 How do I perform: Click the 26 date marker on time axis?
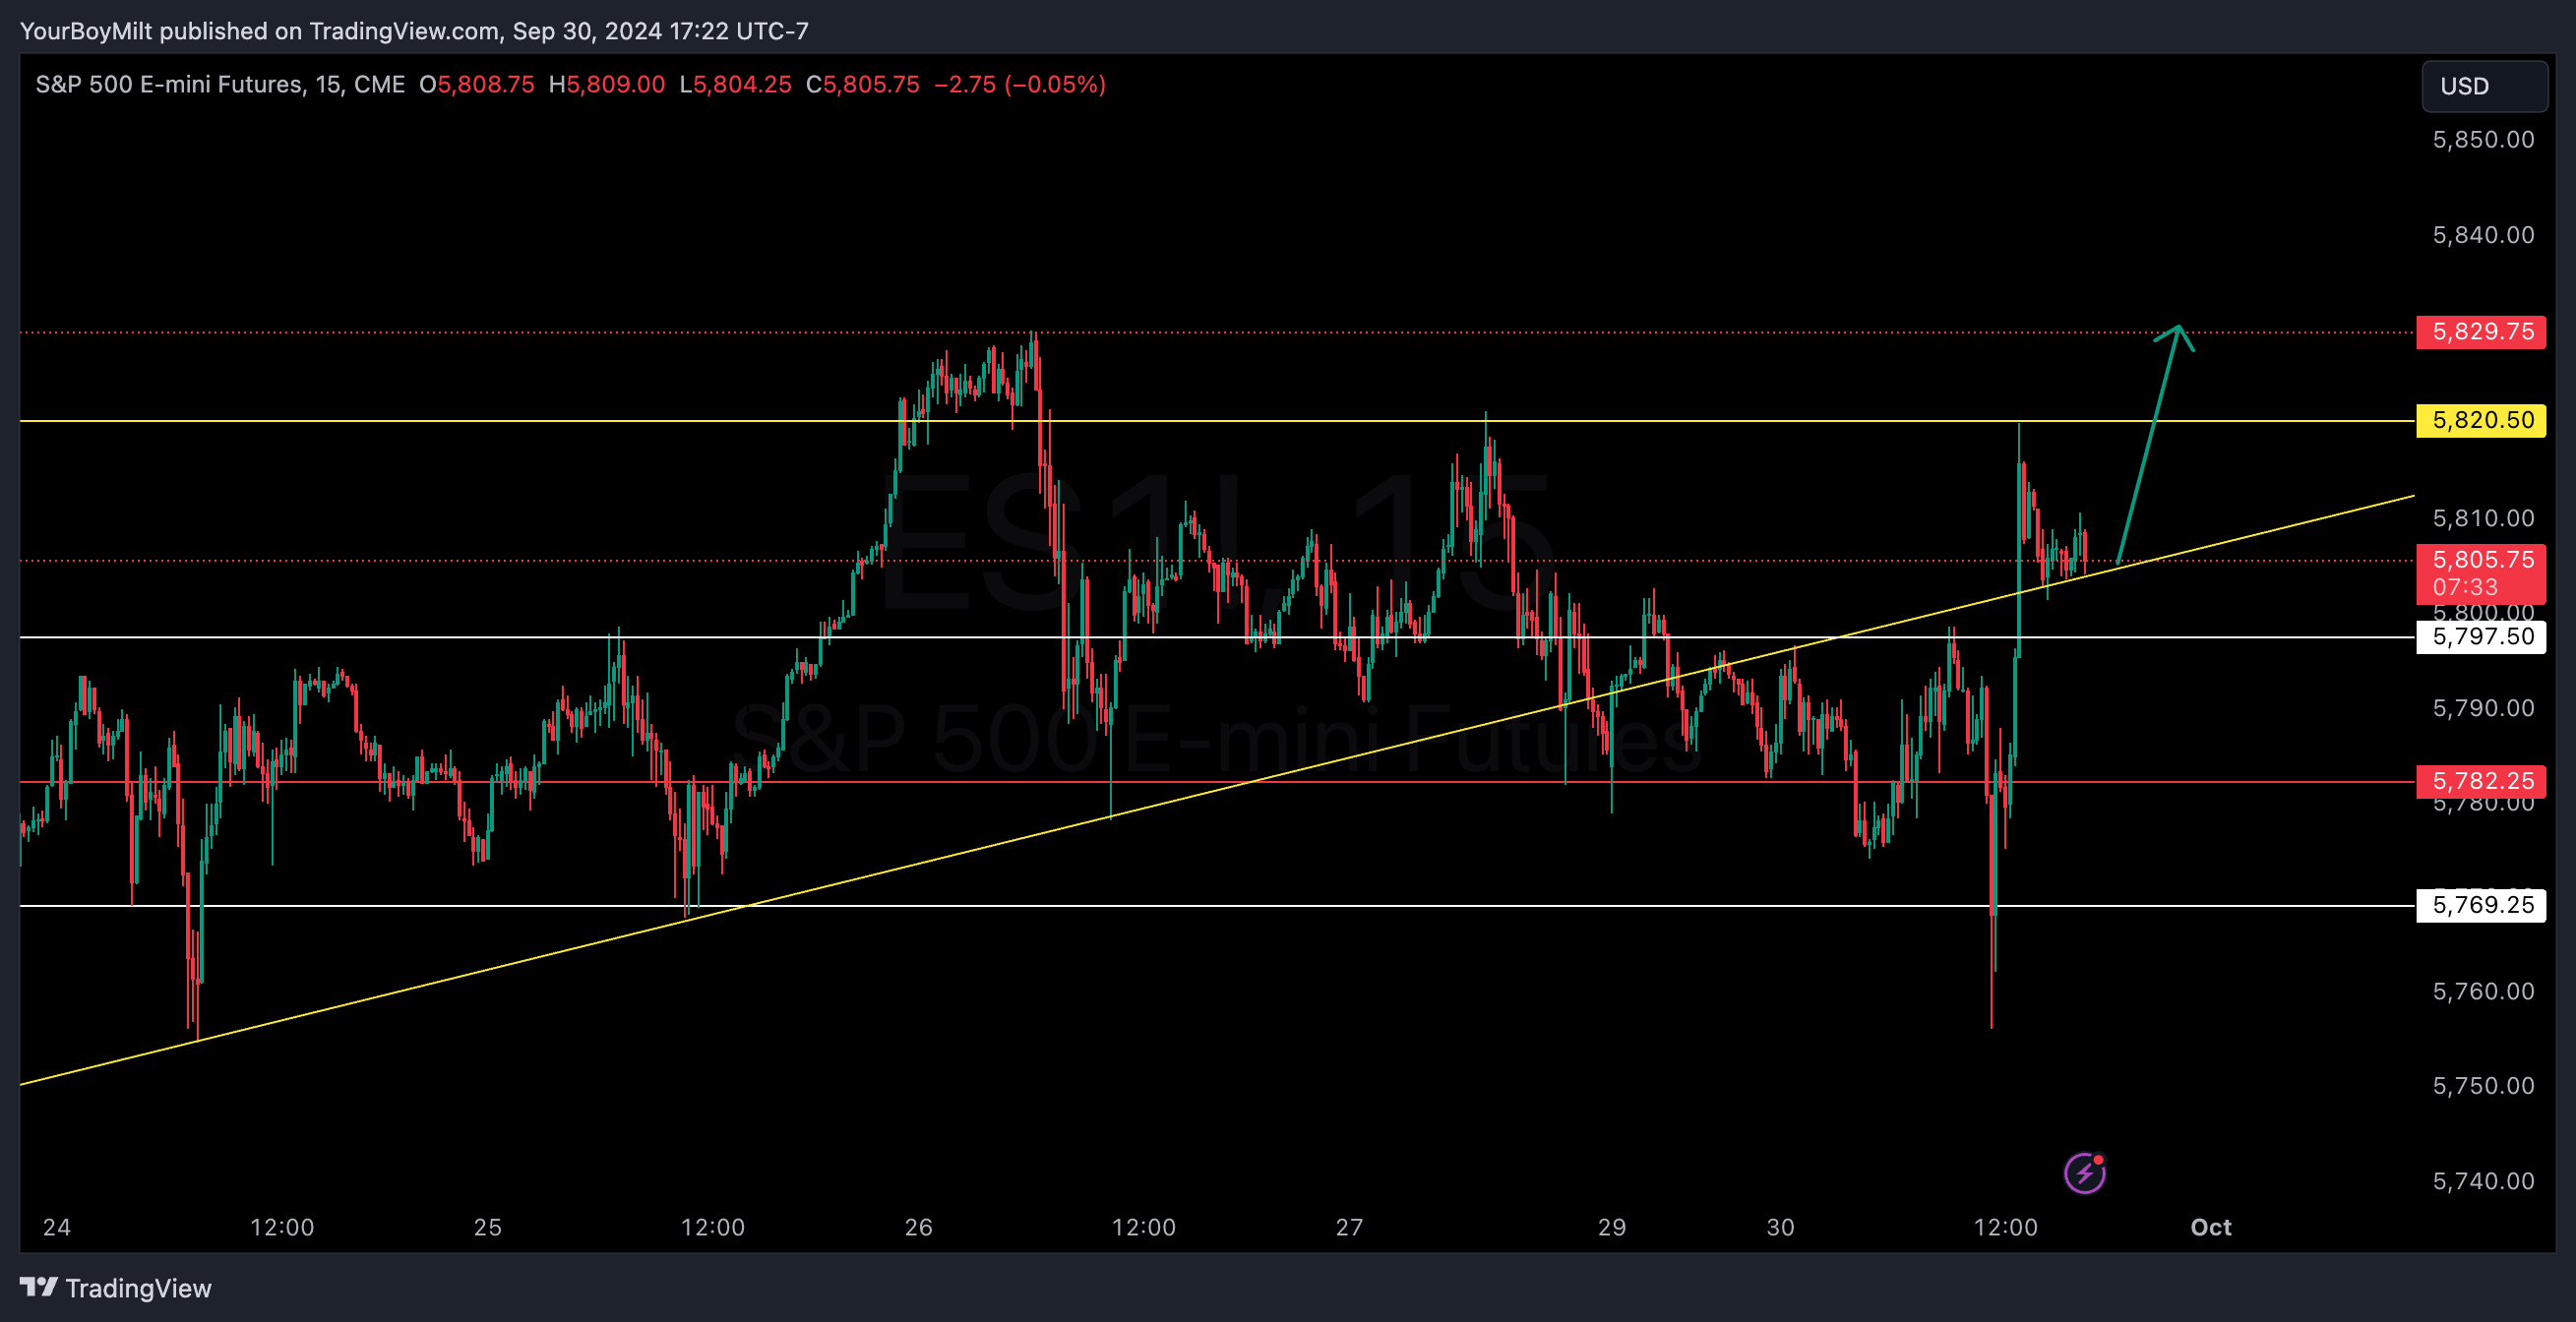(x=918, y=1227)
